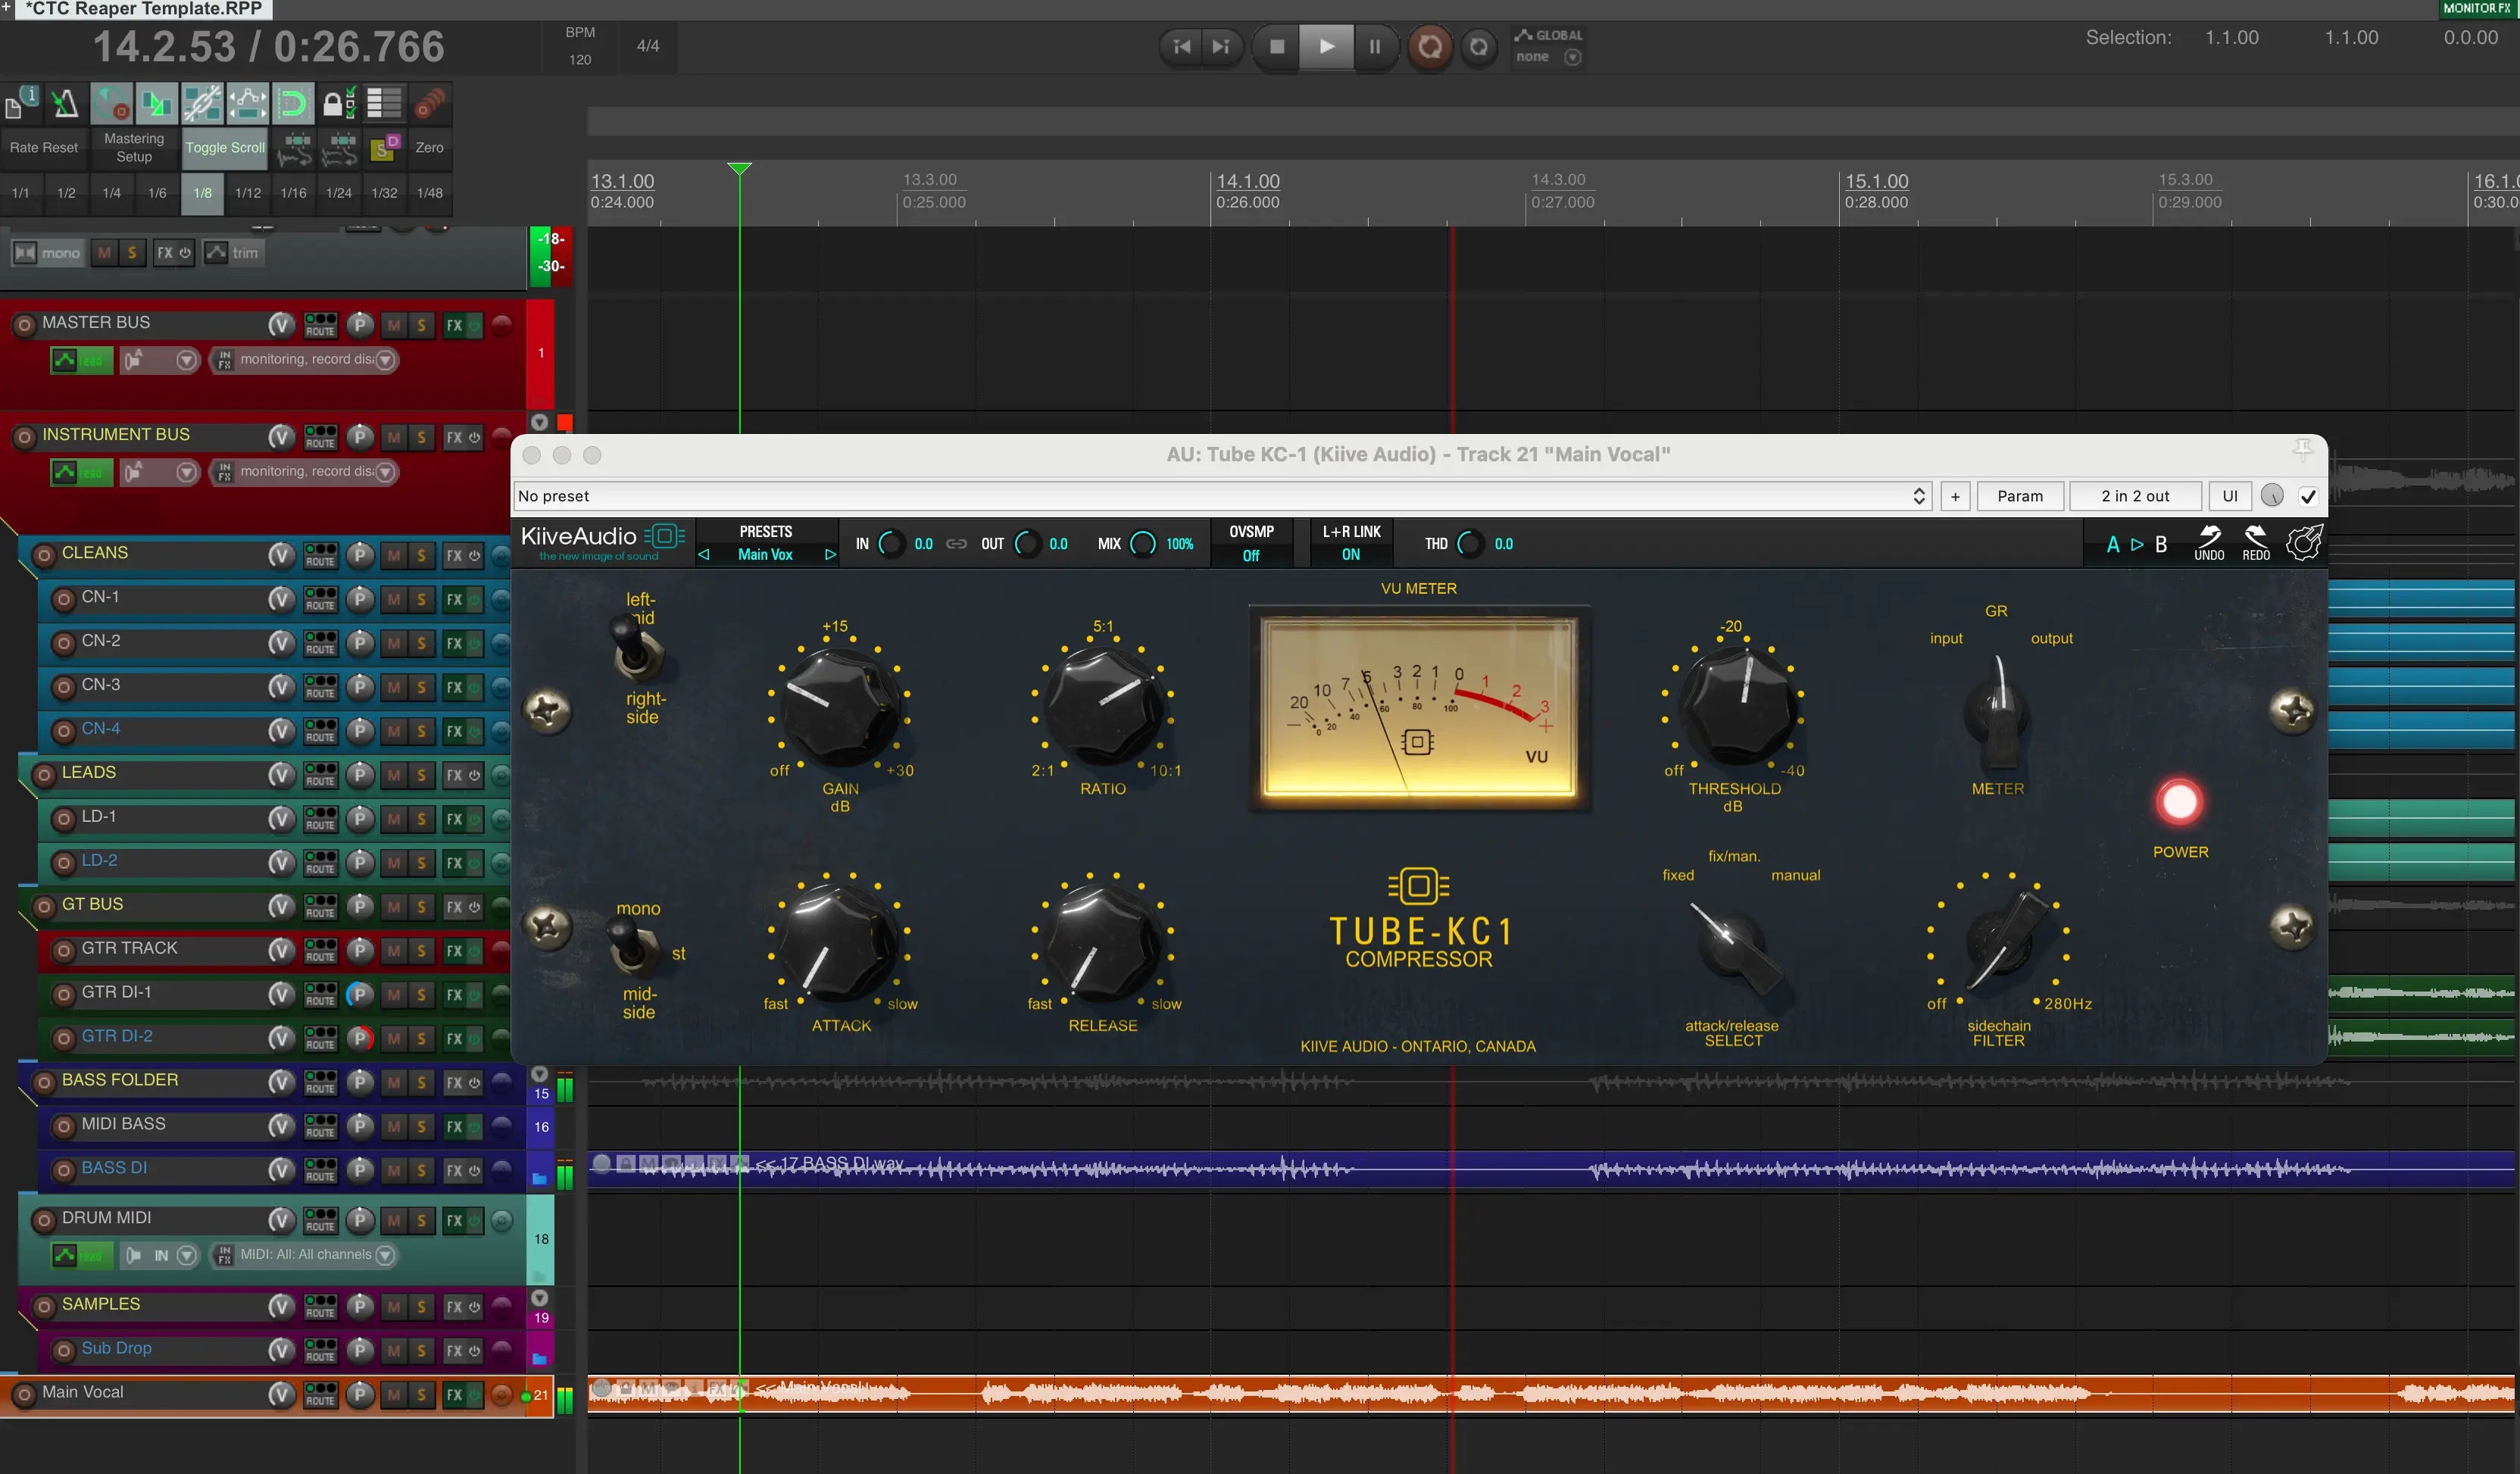This screenshot has height=1474, width=2520.
Task: Toggle L+R LINK ON switch
Action: tap(1350, 554)
